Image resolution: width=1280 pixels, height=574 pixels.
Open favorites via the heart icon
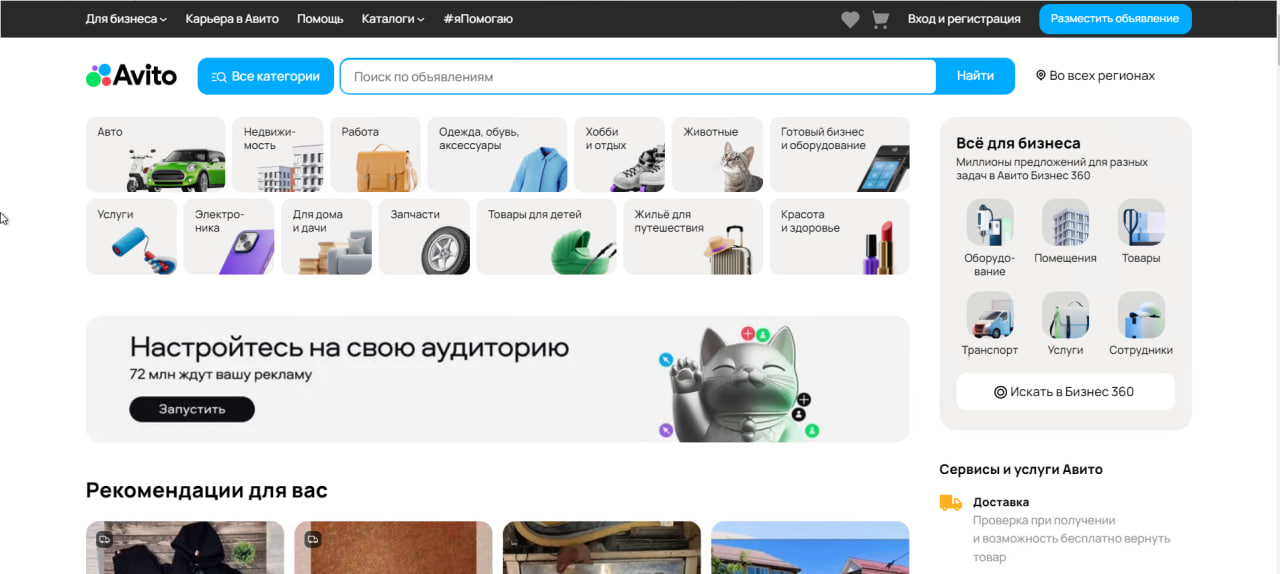(850, 19)
